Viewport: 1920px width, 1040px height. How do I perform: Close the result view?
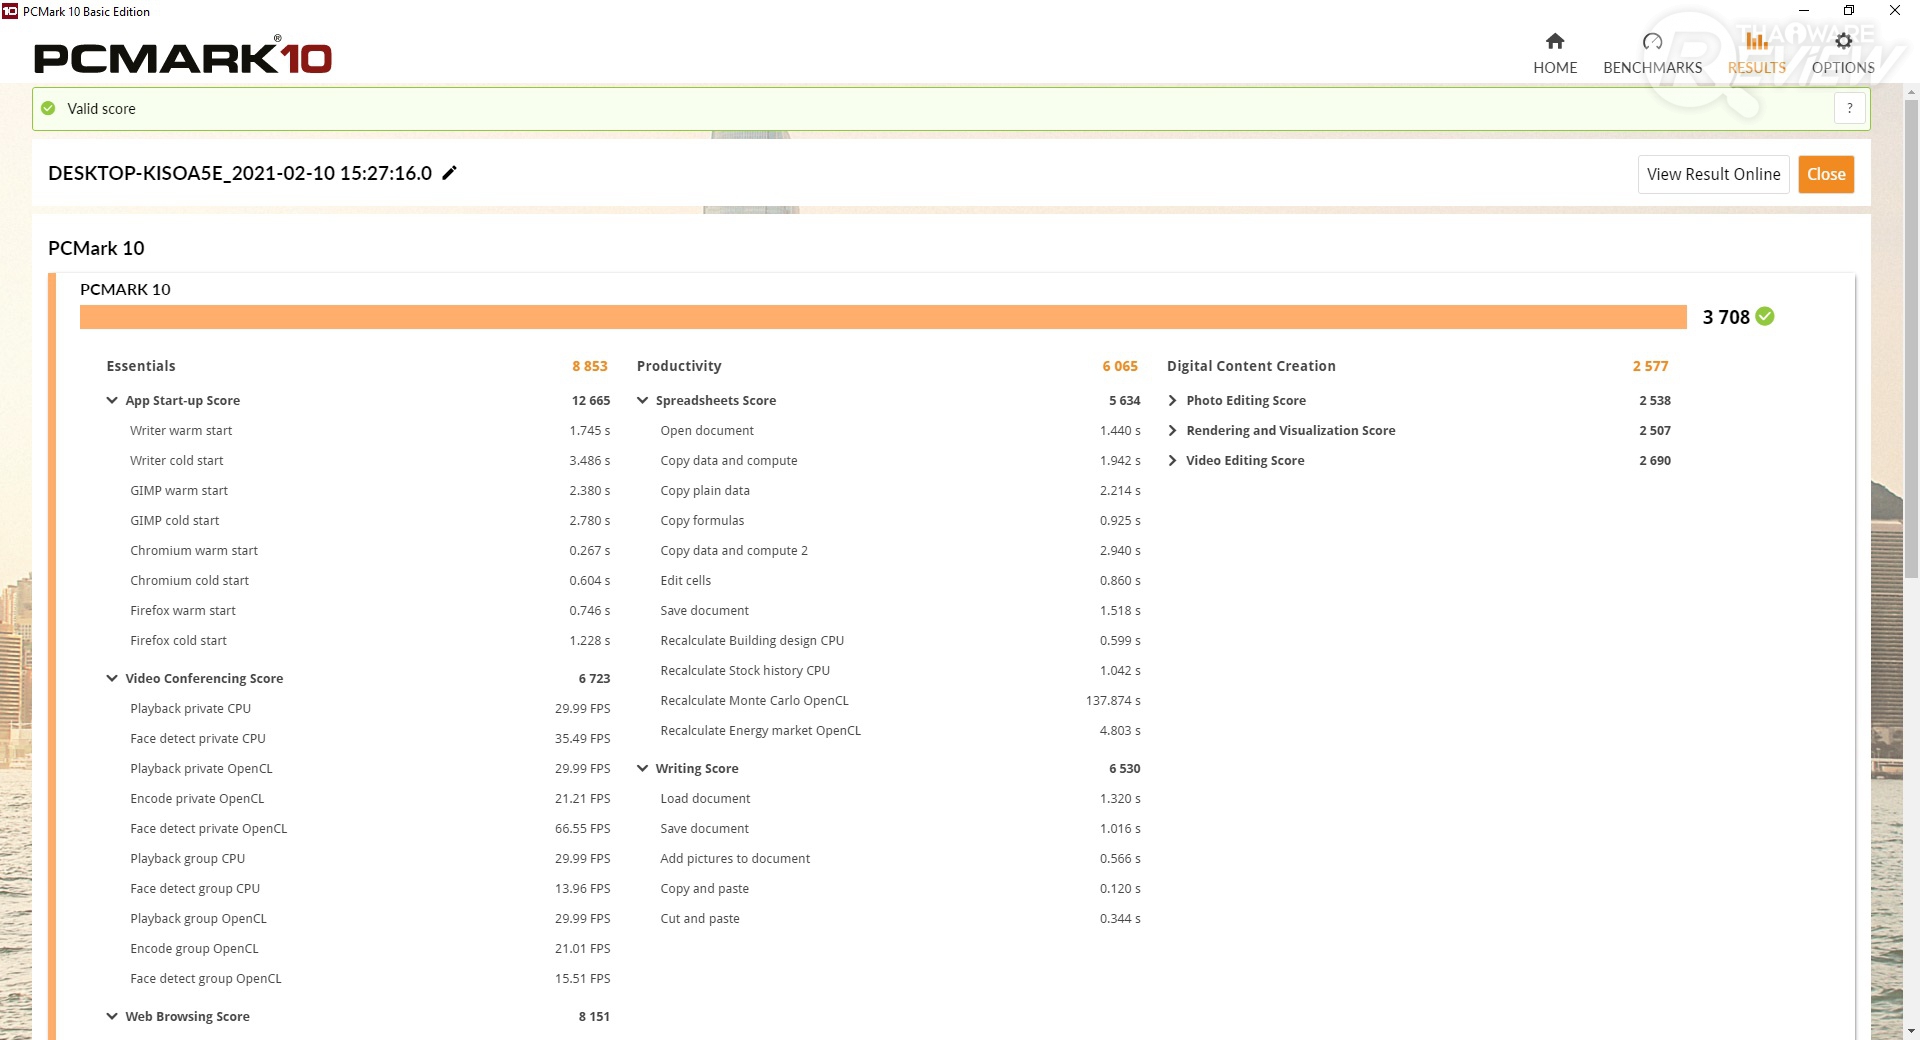pos(1826,174)
